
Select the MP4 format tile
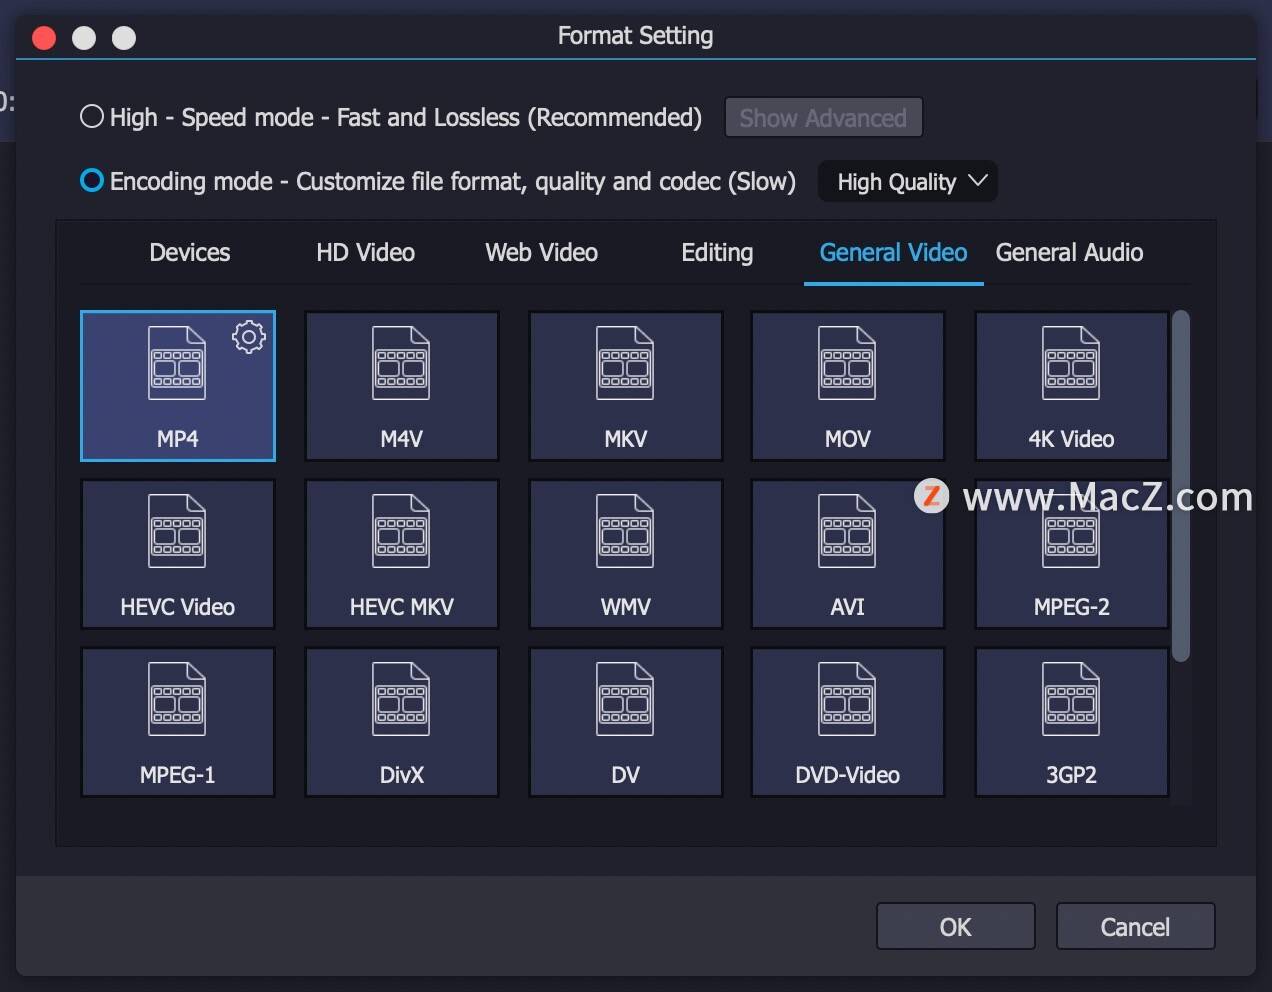tap(178, 386)
